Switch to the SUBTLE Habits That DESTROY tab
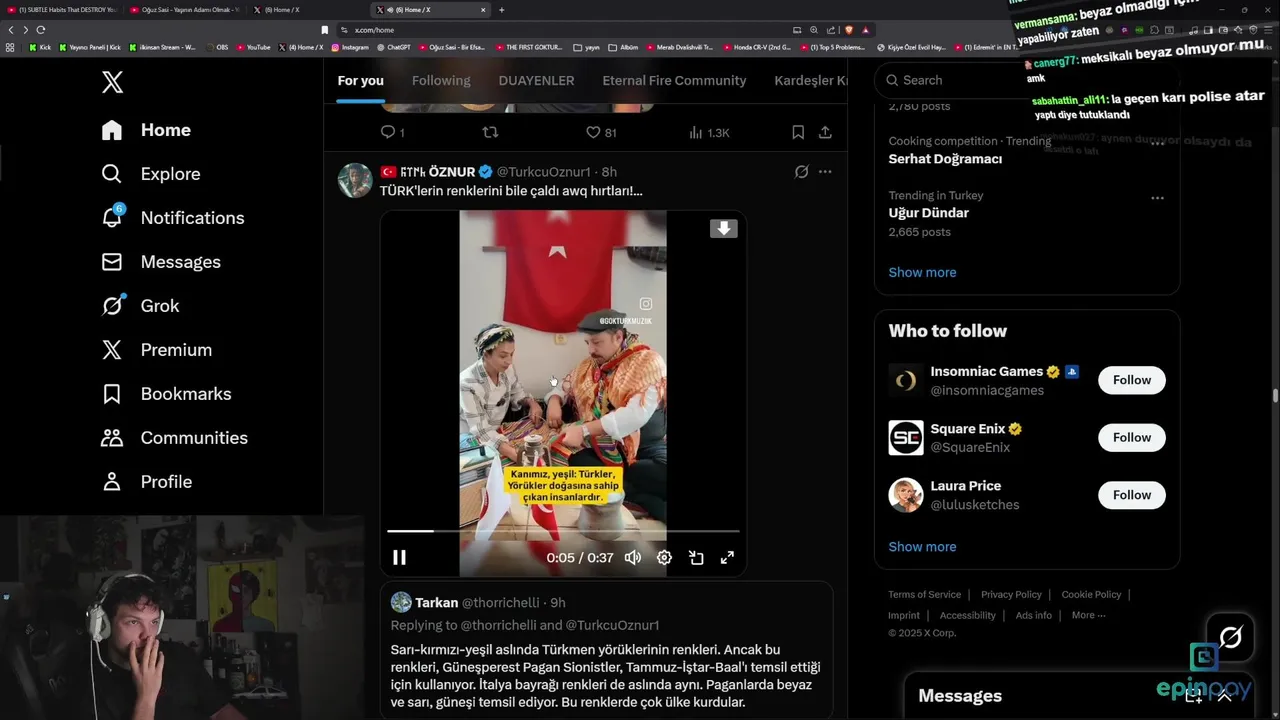1280x720 pixels. (x=62, y=10)
